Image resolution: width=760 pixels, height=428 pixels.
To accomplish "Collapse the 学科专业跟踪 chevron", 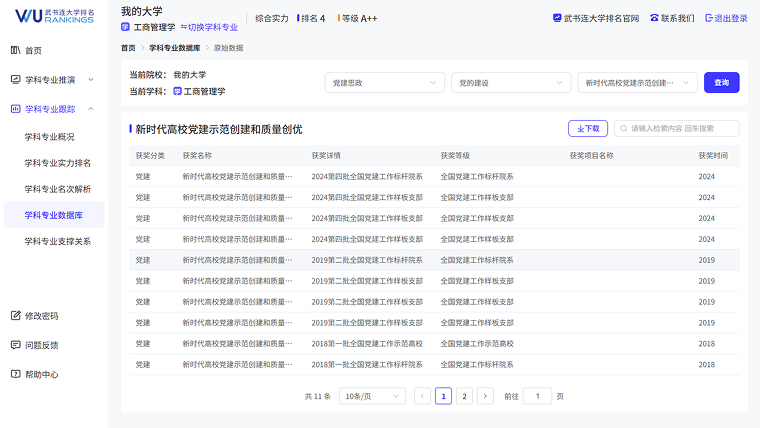I will [x=91, y=109].
